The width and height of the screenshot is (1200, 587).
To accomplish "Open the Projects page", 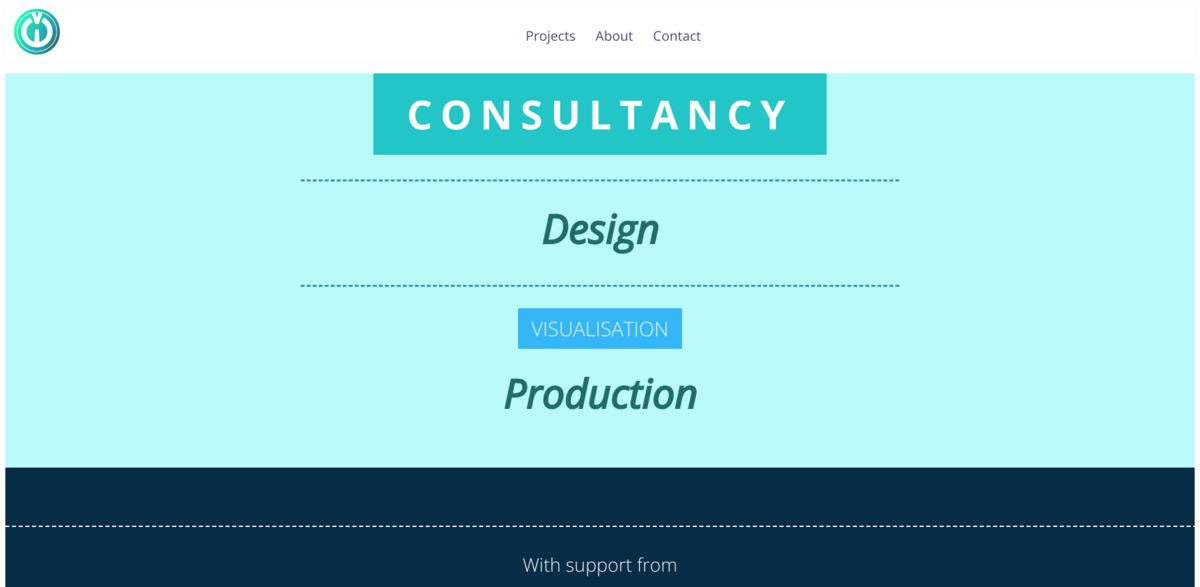I will pyautogui.click(x=550, y=36).
